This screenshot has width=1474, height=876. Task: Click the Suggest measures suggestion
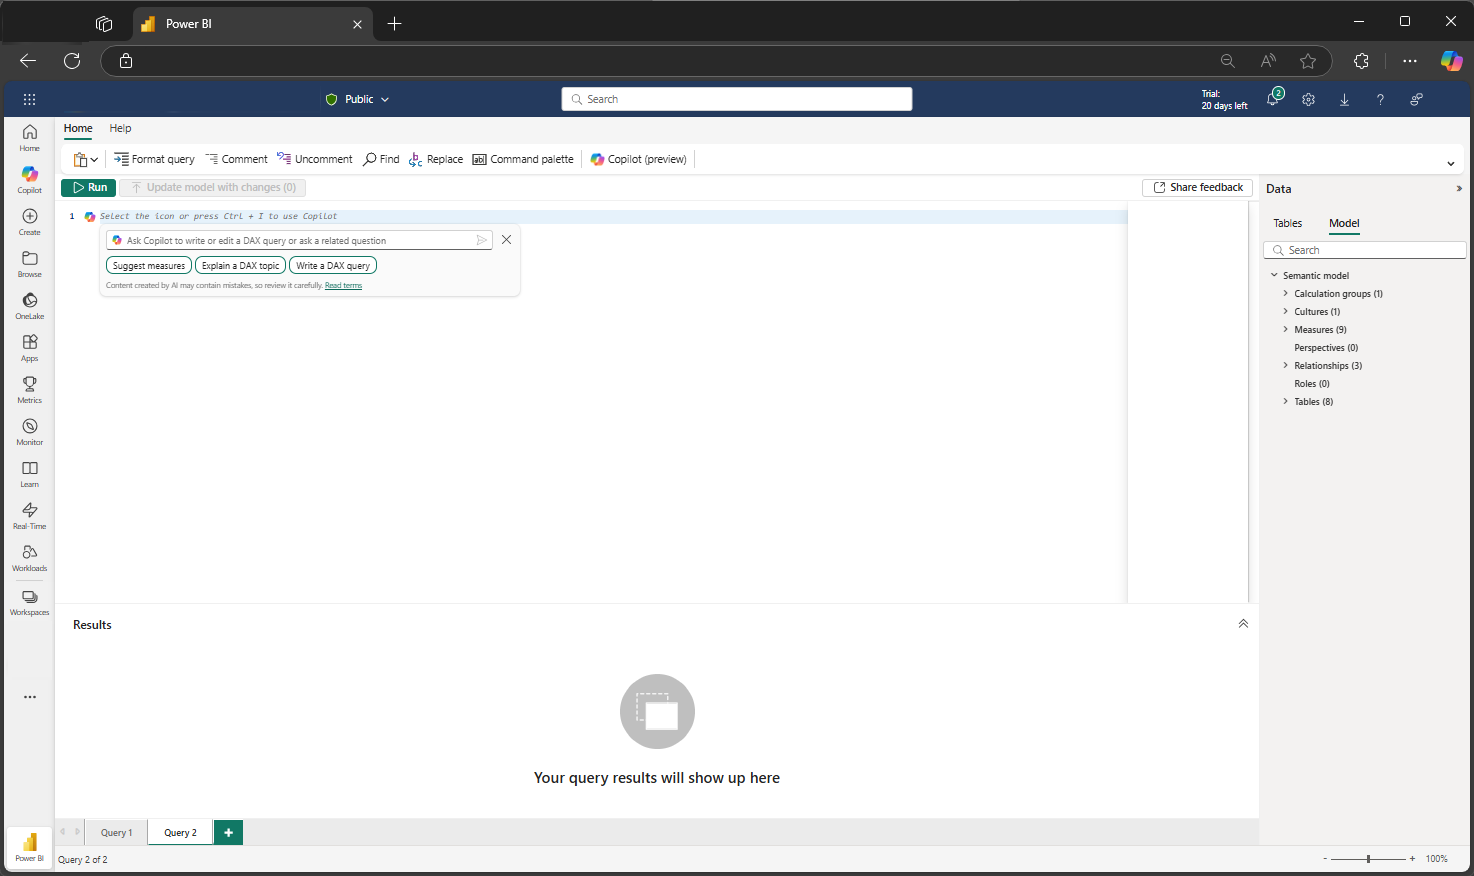pyautogui.click(x=148, y=266)
